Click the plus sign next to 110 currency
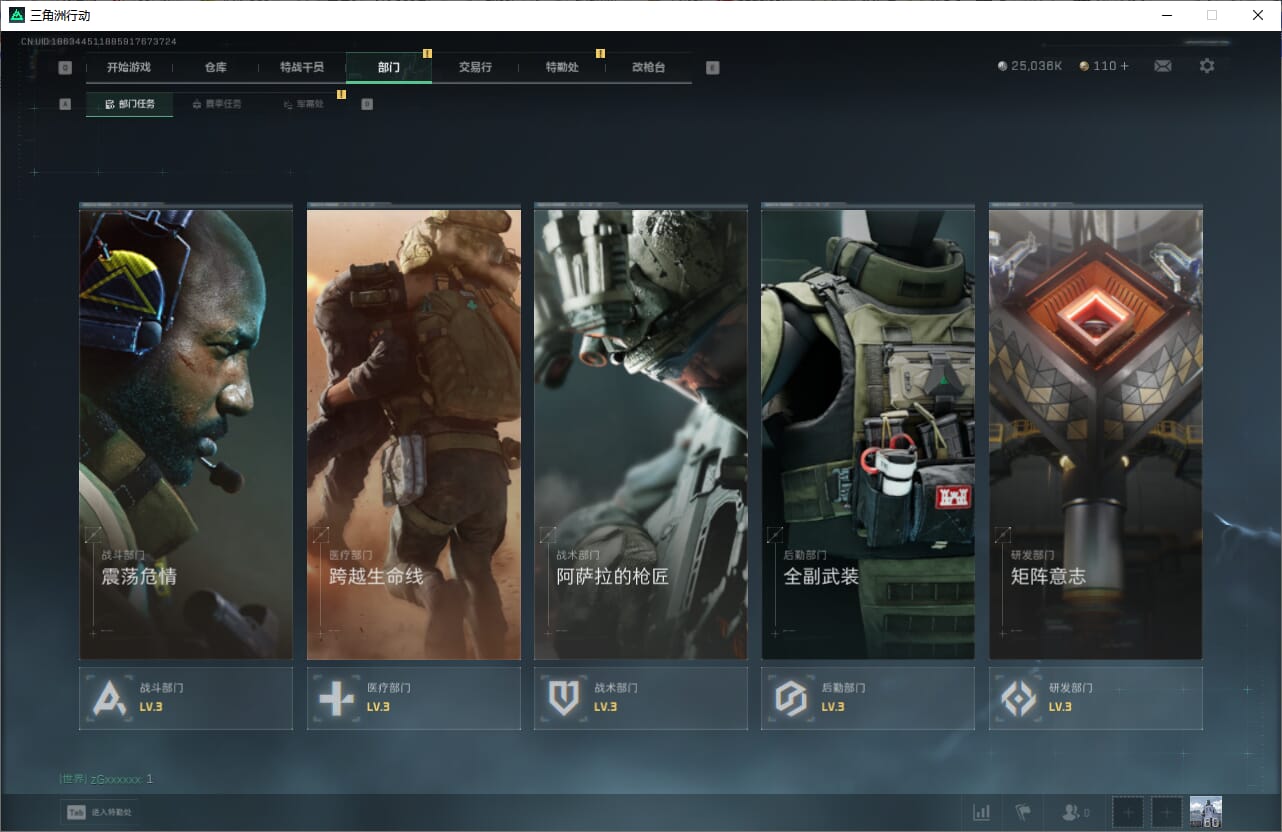The width and height of the screenshot is (1282, 832). (x=1125, y=66)
